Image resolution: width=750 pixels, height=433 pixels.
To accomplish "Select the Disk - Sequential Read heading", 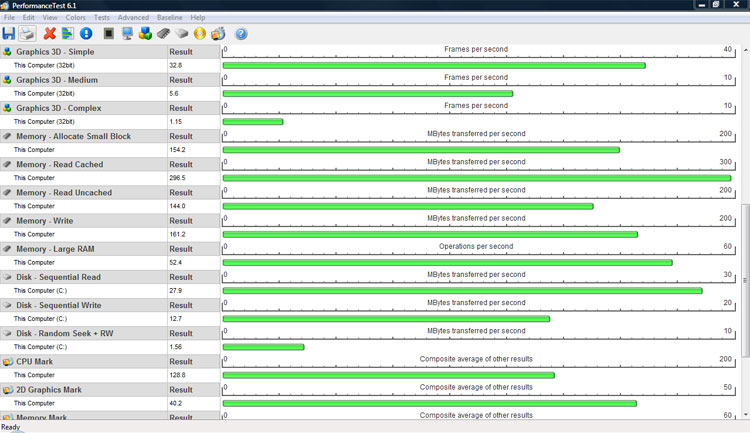I will (x=58, y=277).
